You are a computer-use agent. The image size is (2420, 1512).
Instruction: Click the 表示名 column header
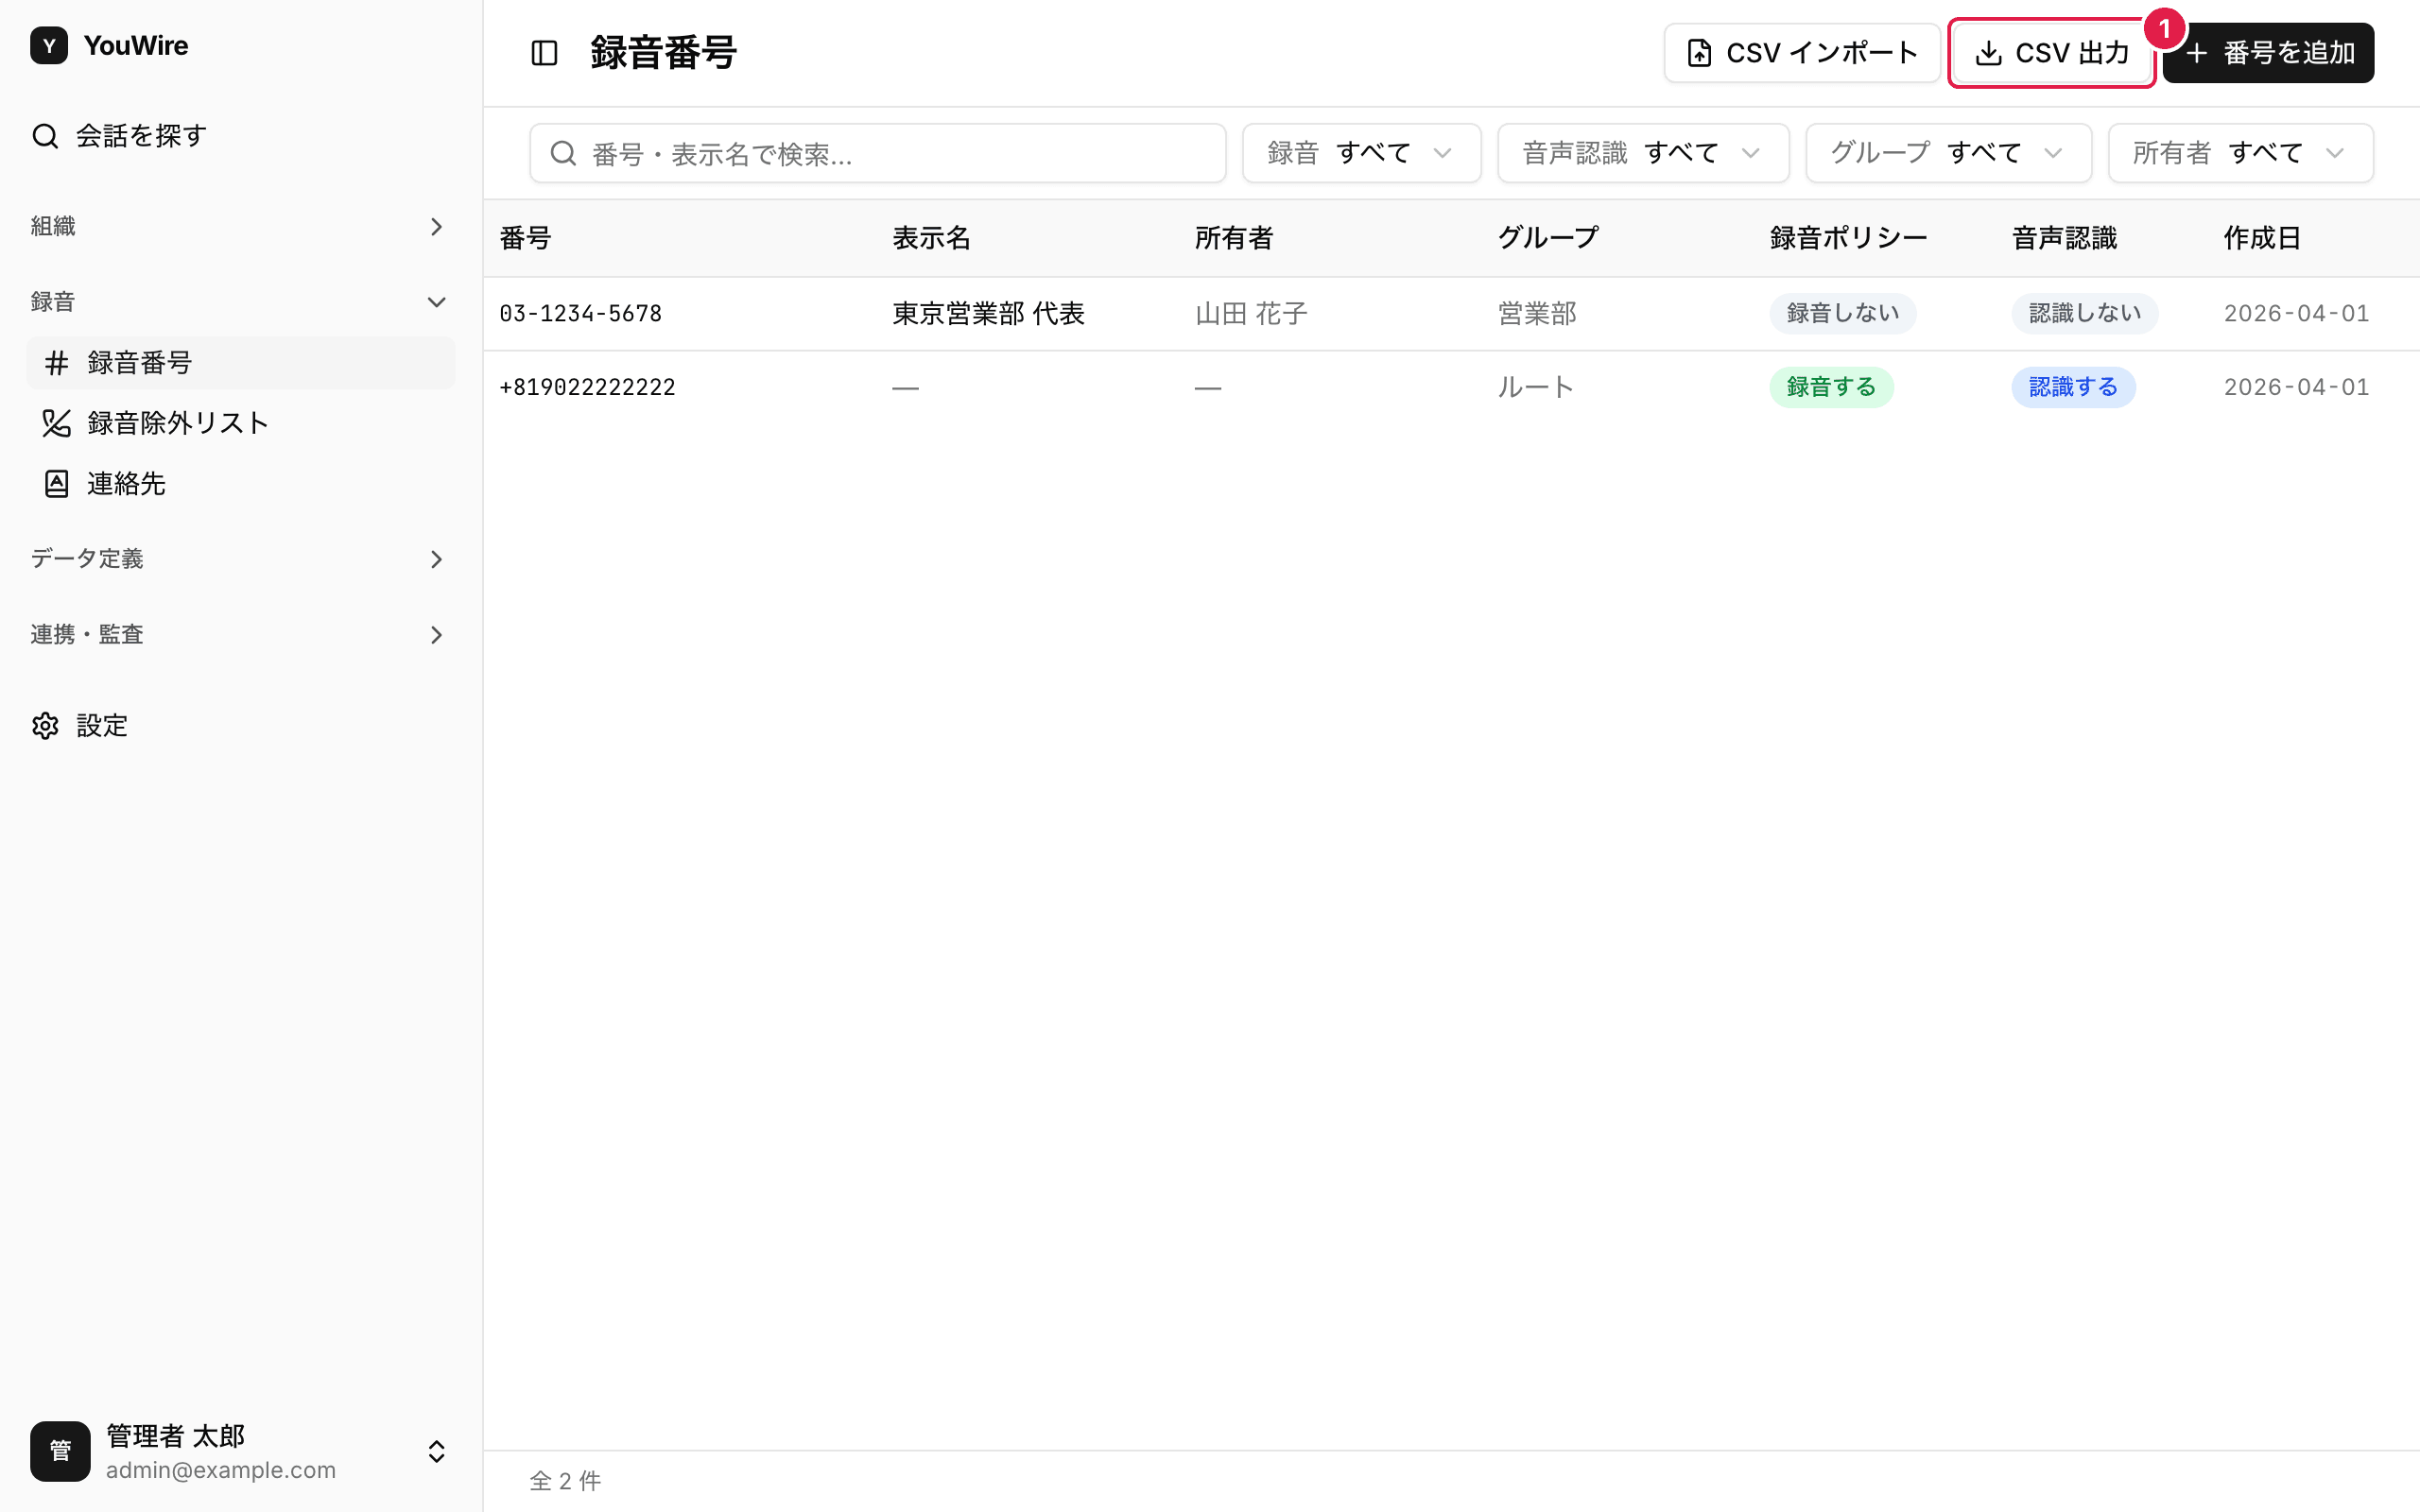click(931, 238)
